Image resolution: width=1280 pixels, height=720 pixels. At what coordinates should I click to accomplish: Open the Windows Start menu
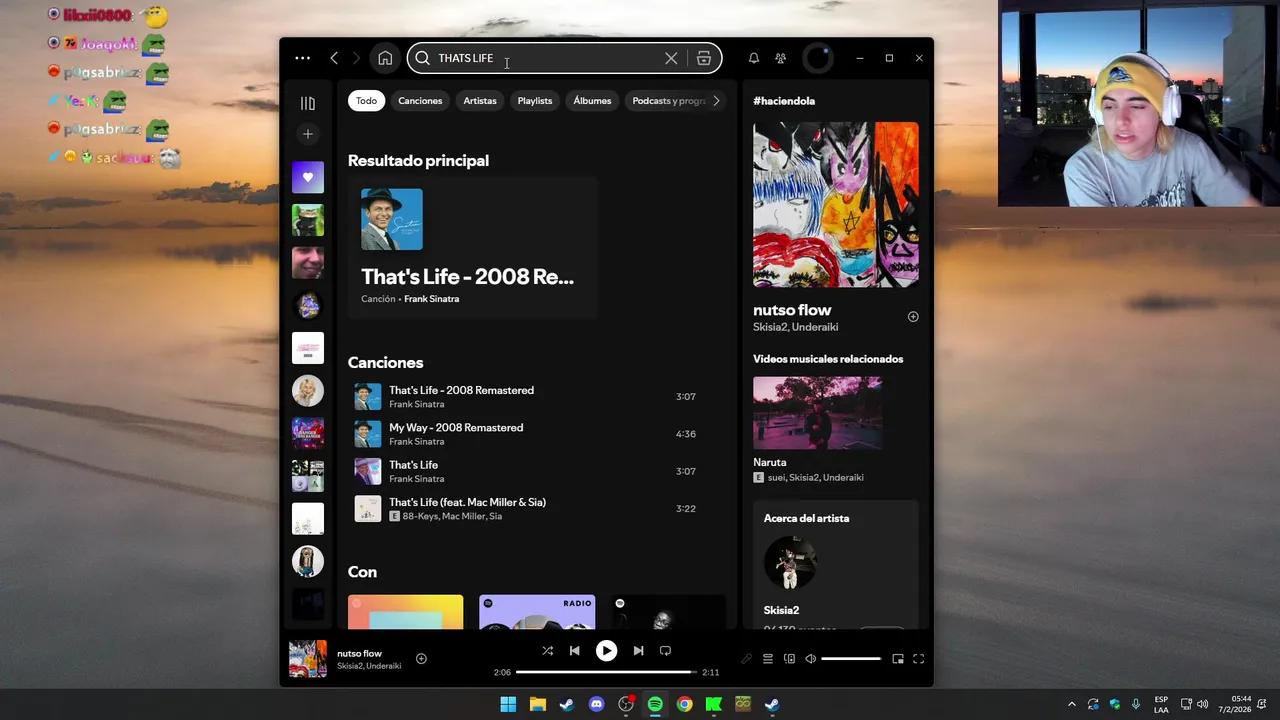click(508, 704)
